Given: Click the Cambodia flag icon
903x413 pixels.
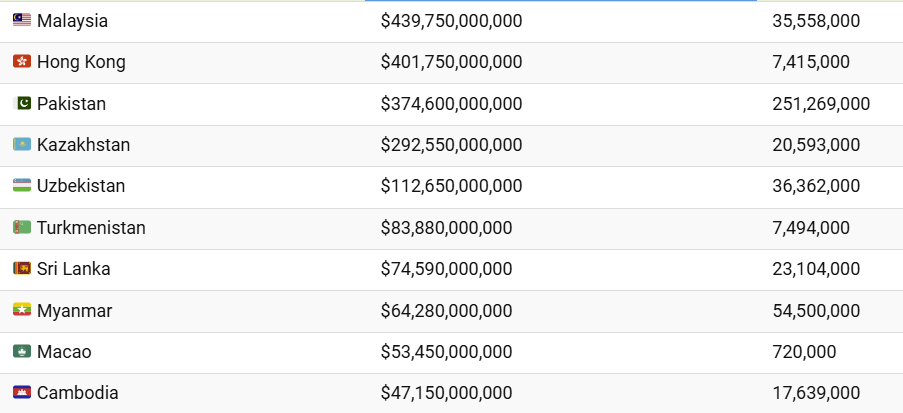Looking at the screenshot, I should pyautogui.click(x=22, y=393).
